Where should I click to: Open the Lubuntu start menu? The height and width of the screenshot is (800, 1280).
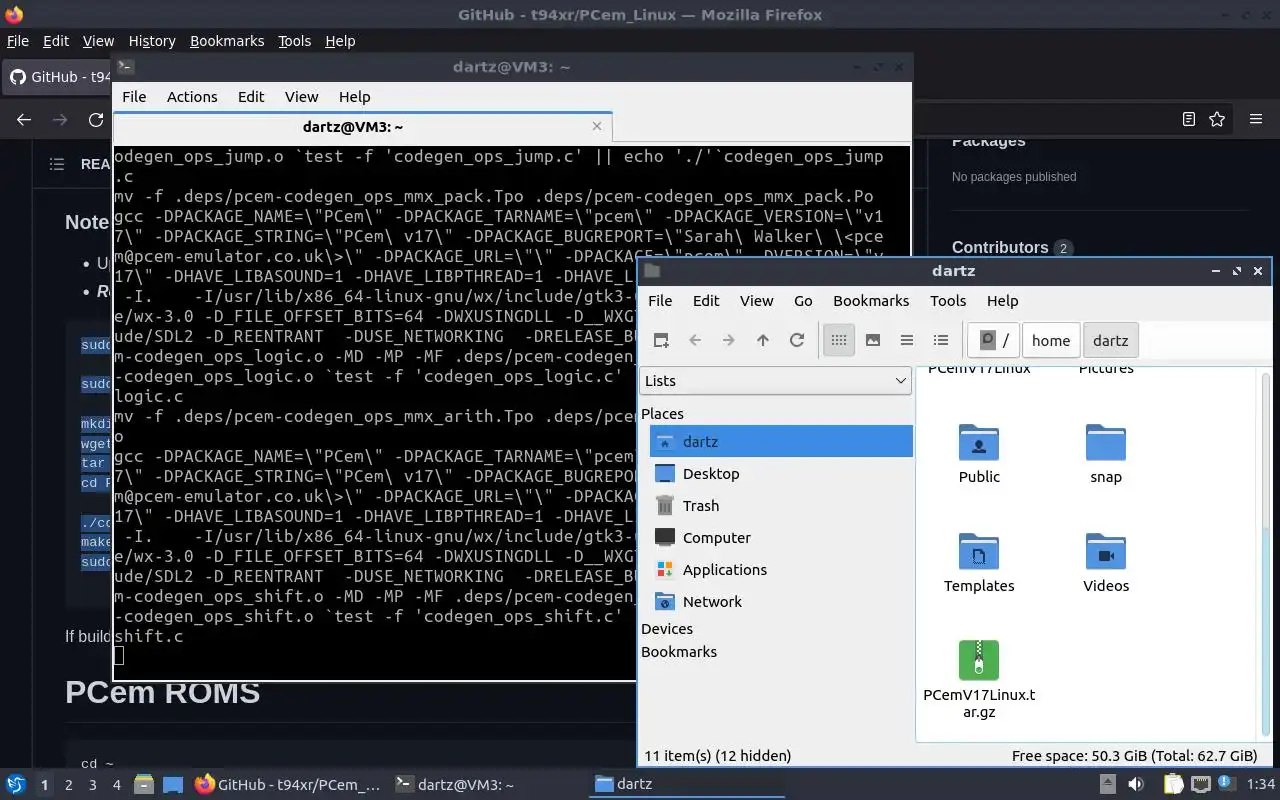(x=16, y=784)
